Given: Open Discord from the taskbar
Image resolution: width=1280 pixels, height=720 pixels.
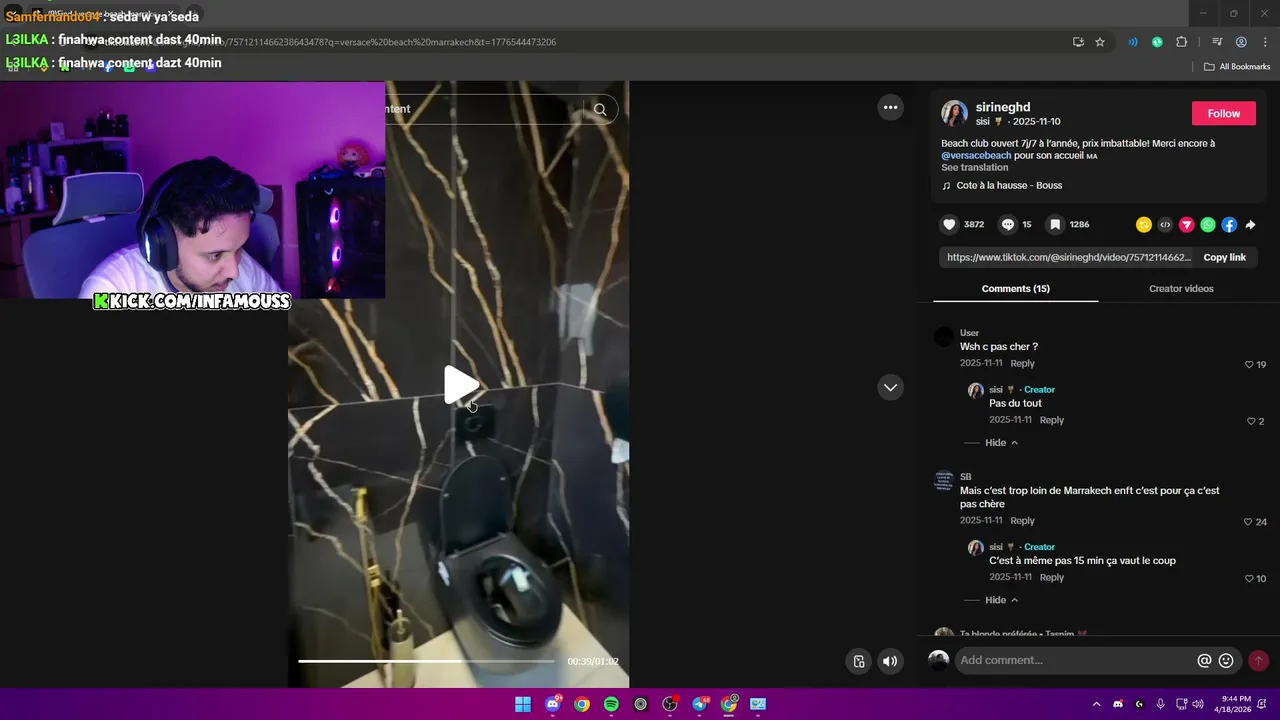Looking at the screenshot, I should click(553, 704).
